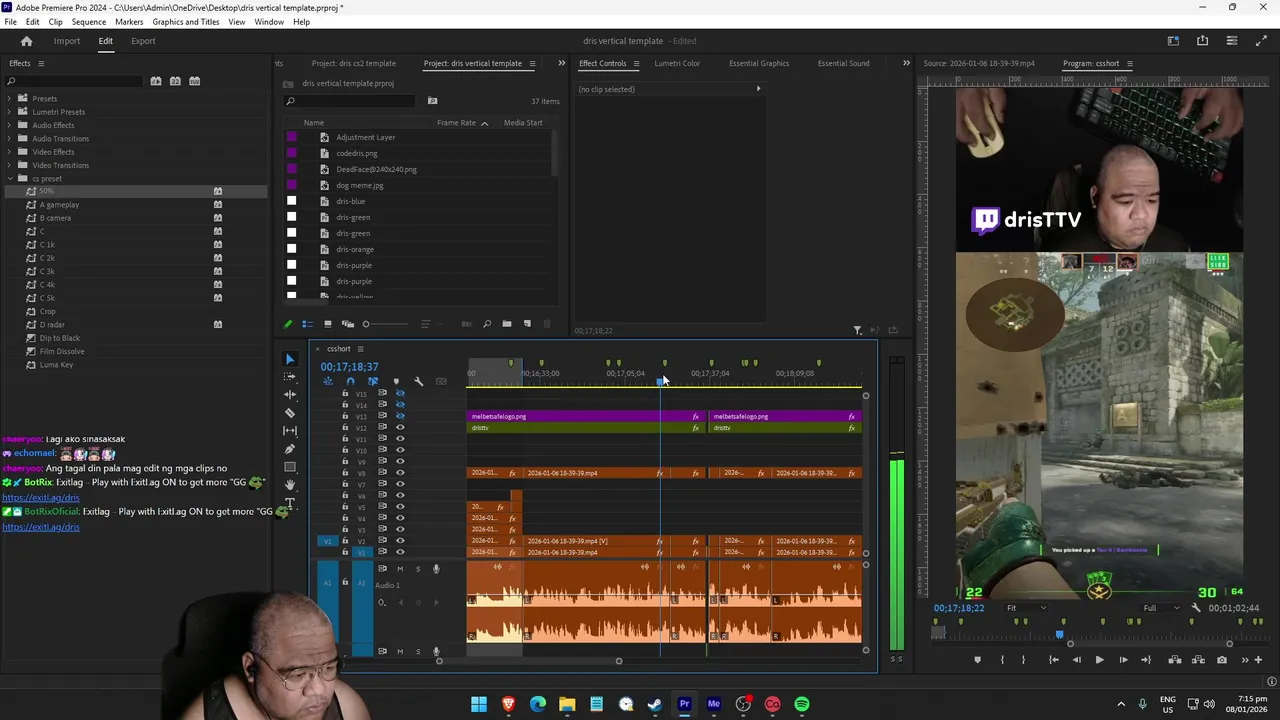Toggle sync lock on V12 track
Viewport: 1280px width, 720px height.
[382, 428]
